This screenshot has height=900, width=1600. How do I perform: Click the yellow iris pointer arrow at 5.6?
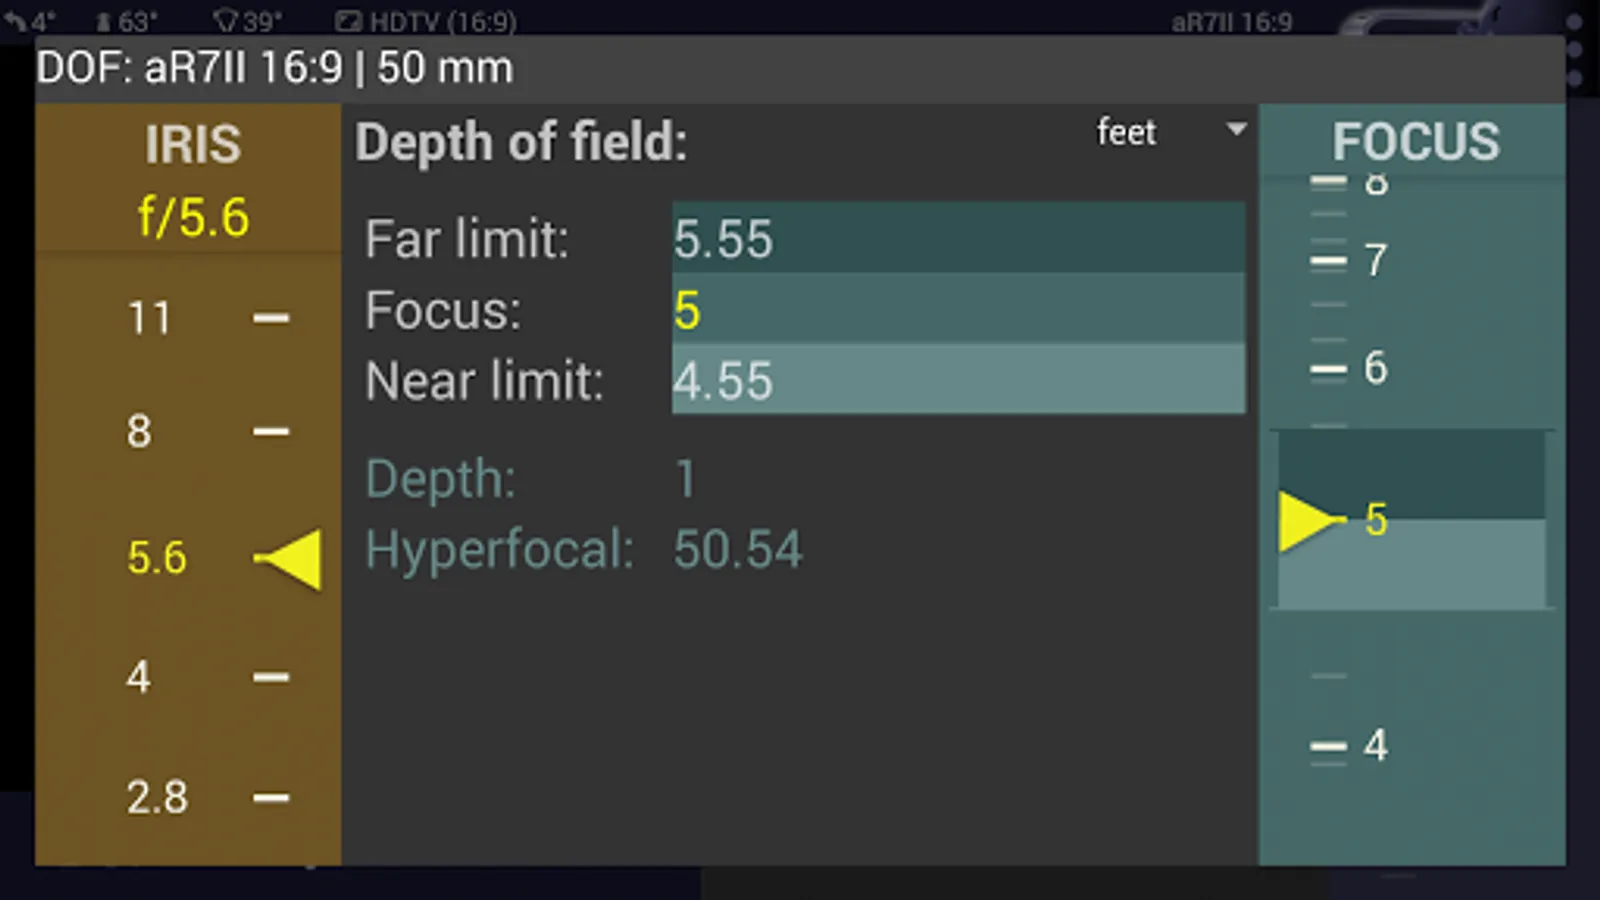point(294,559)
